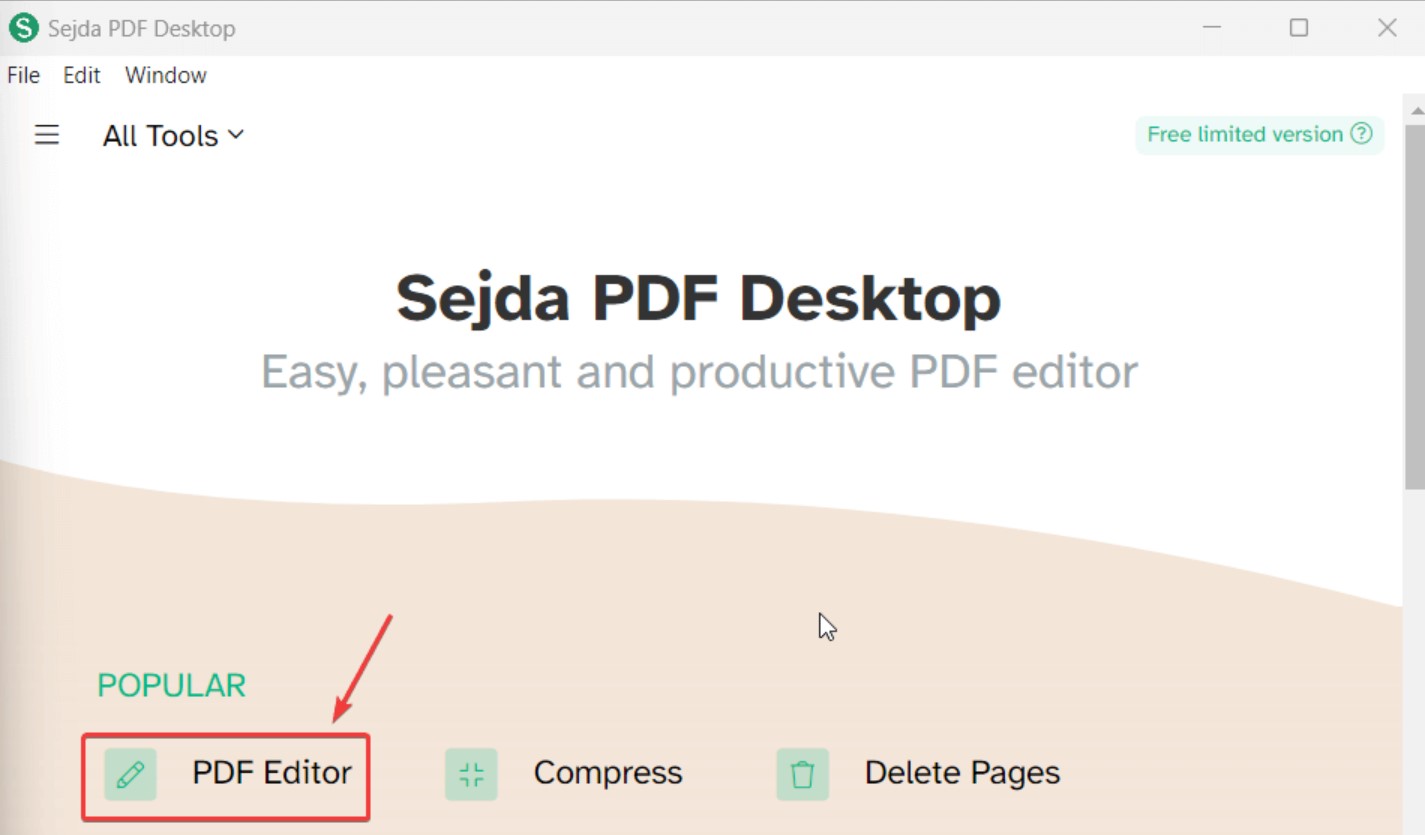Click the PDF Editor pencil icon
This screenshot has height=835, width=1425.
tap(130, 774)
